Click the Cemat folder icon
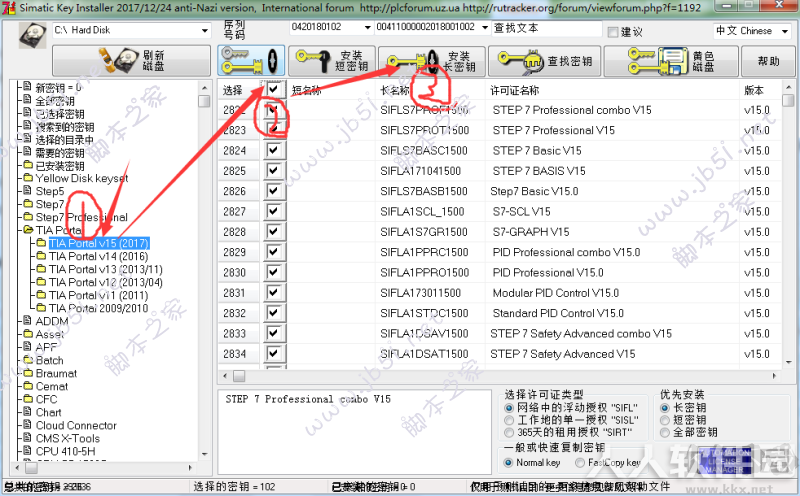Image resolution: width=800 pixels, height=496 pixels. [28, 386]
